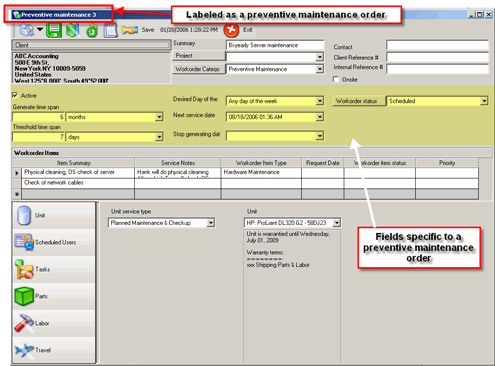Open the Tasks panel in the sidebar
The height and width of the screenshot is (366, 495).
click(54, 269)
